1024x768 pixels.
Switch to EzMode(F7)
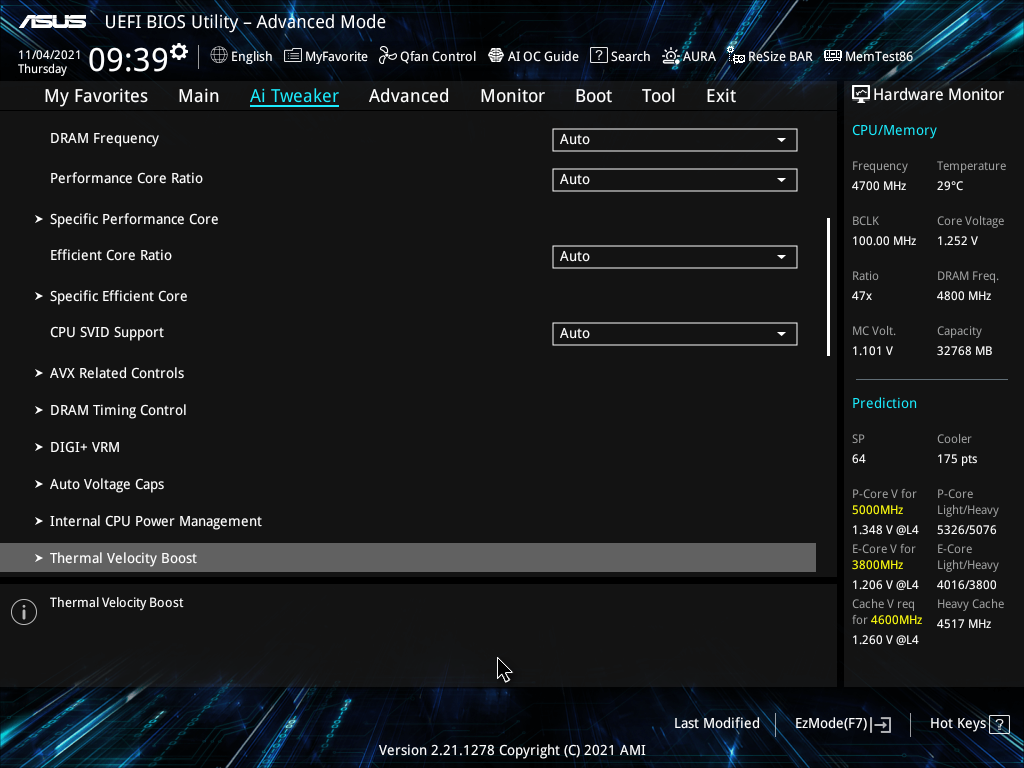tap(842, 724)
